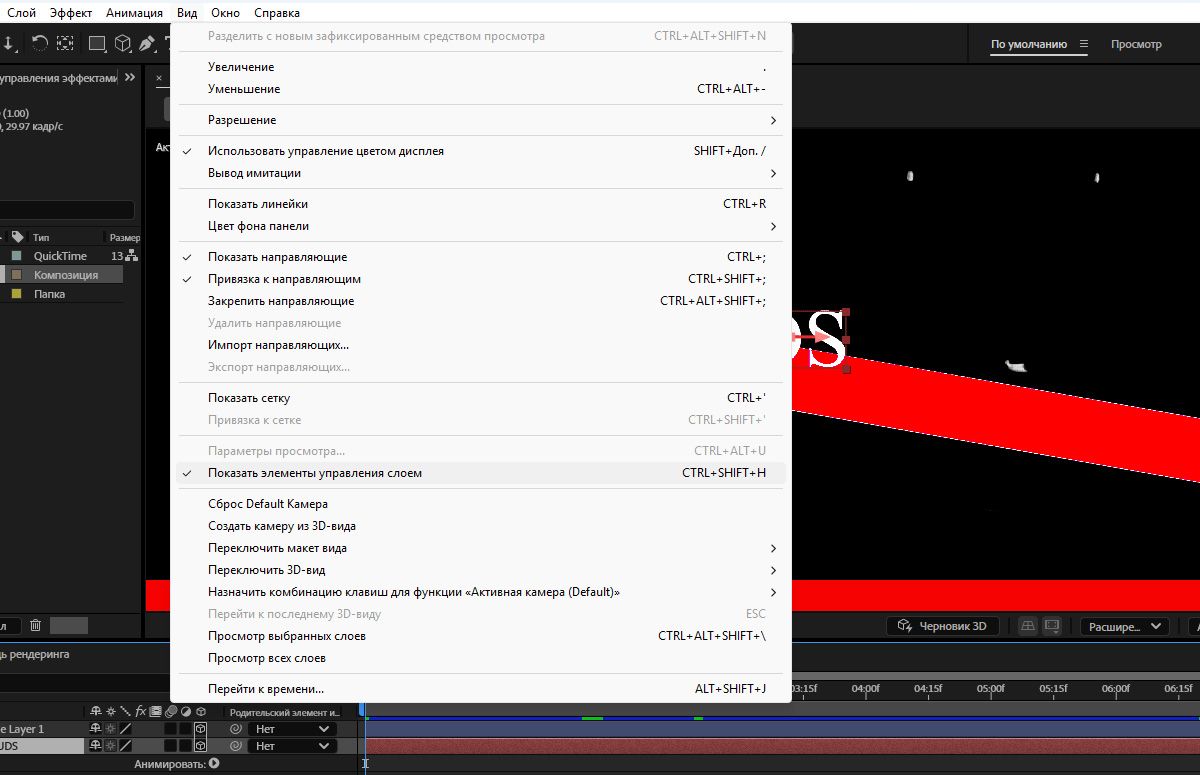The width and height of the screenshot is (1200, 775).
Task: Click the trash delete icon in project panel
Action: click(x=35, y=625)
